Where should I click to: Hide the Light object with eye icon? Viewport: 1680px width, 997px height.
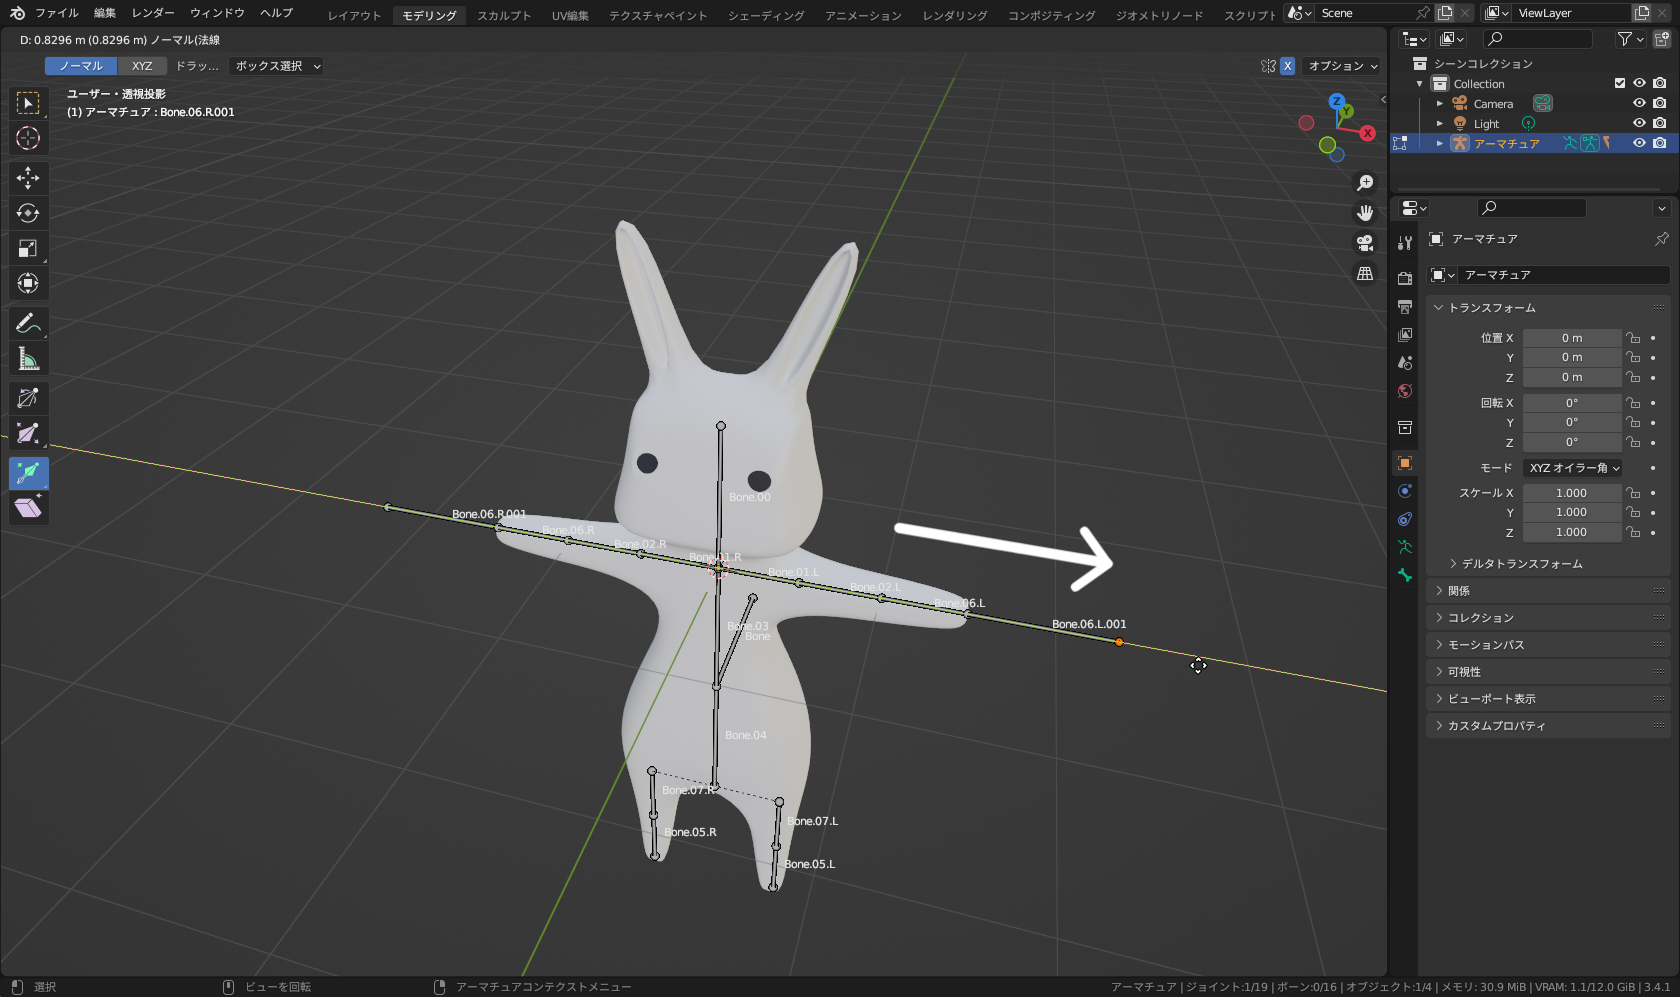tap(1639, 123)
